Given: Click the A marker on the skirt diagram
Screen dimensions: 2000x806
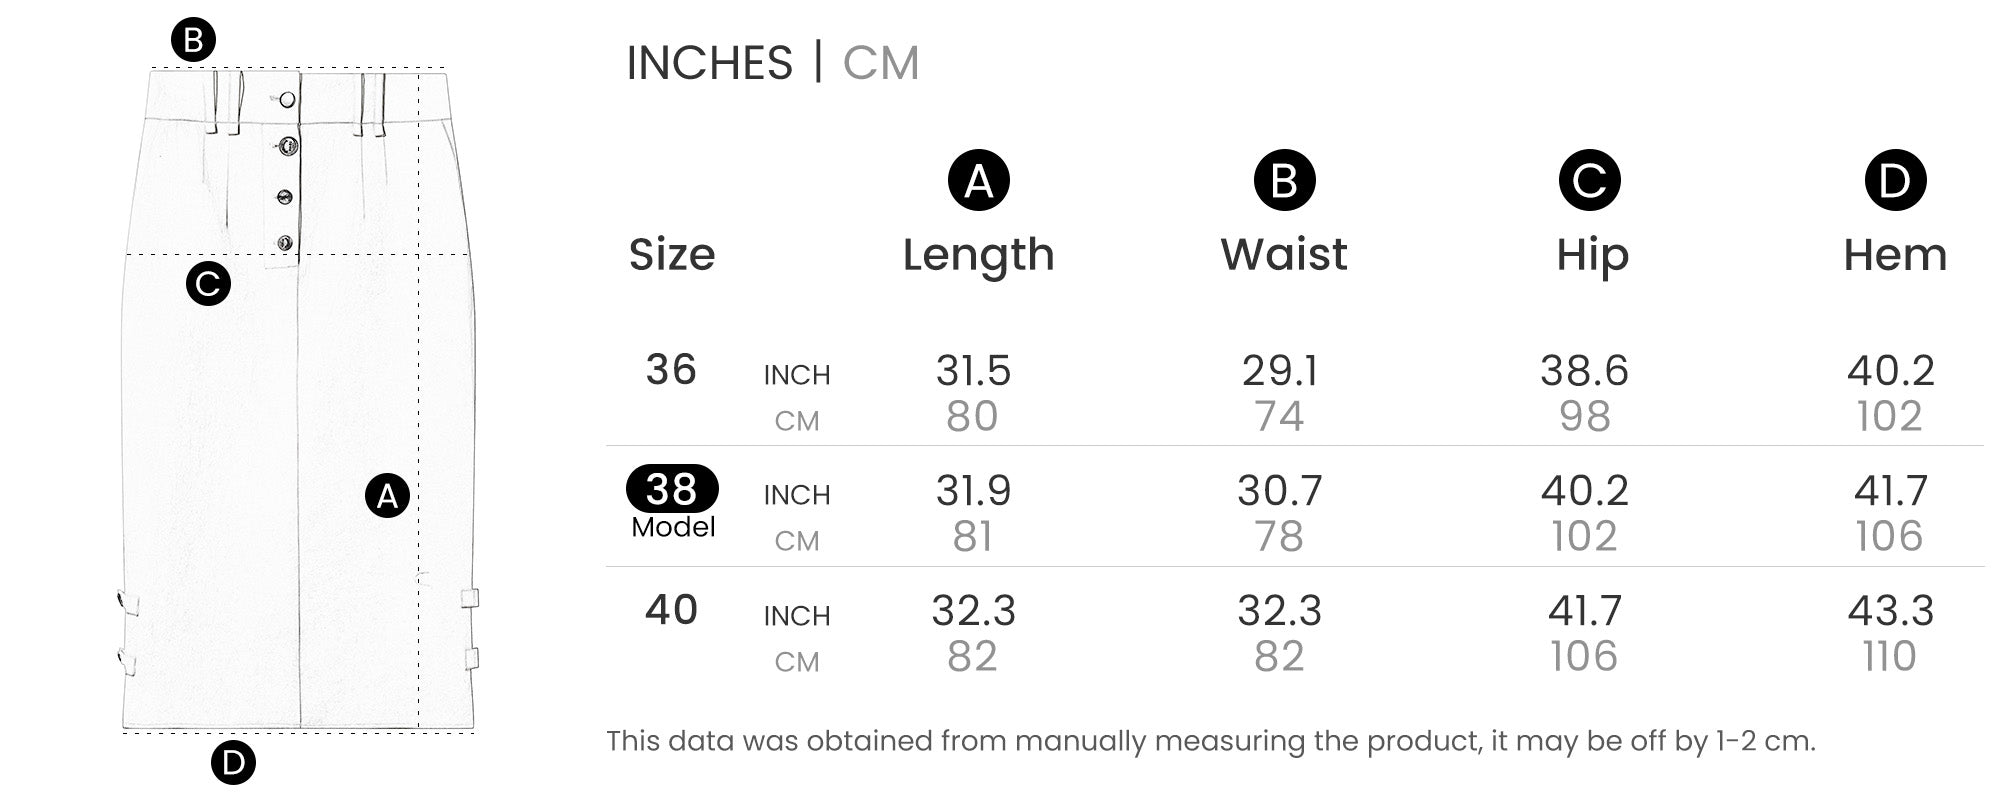Looking at the screenshot, I should (x=387, y=495).
